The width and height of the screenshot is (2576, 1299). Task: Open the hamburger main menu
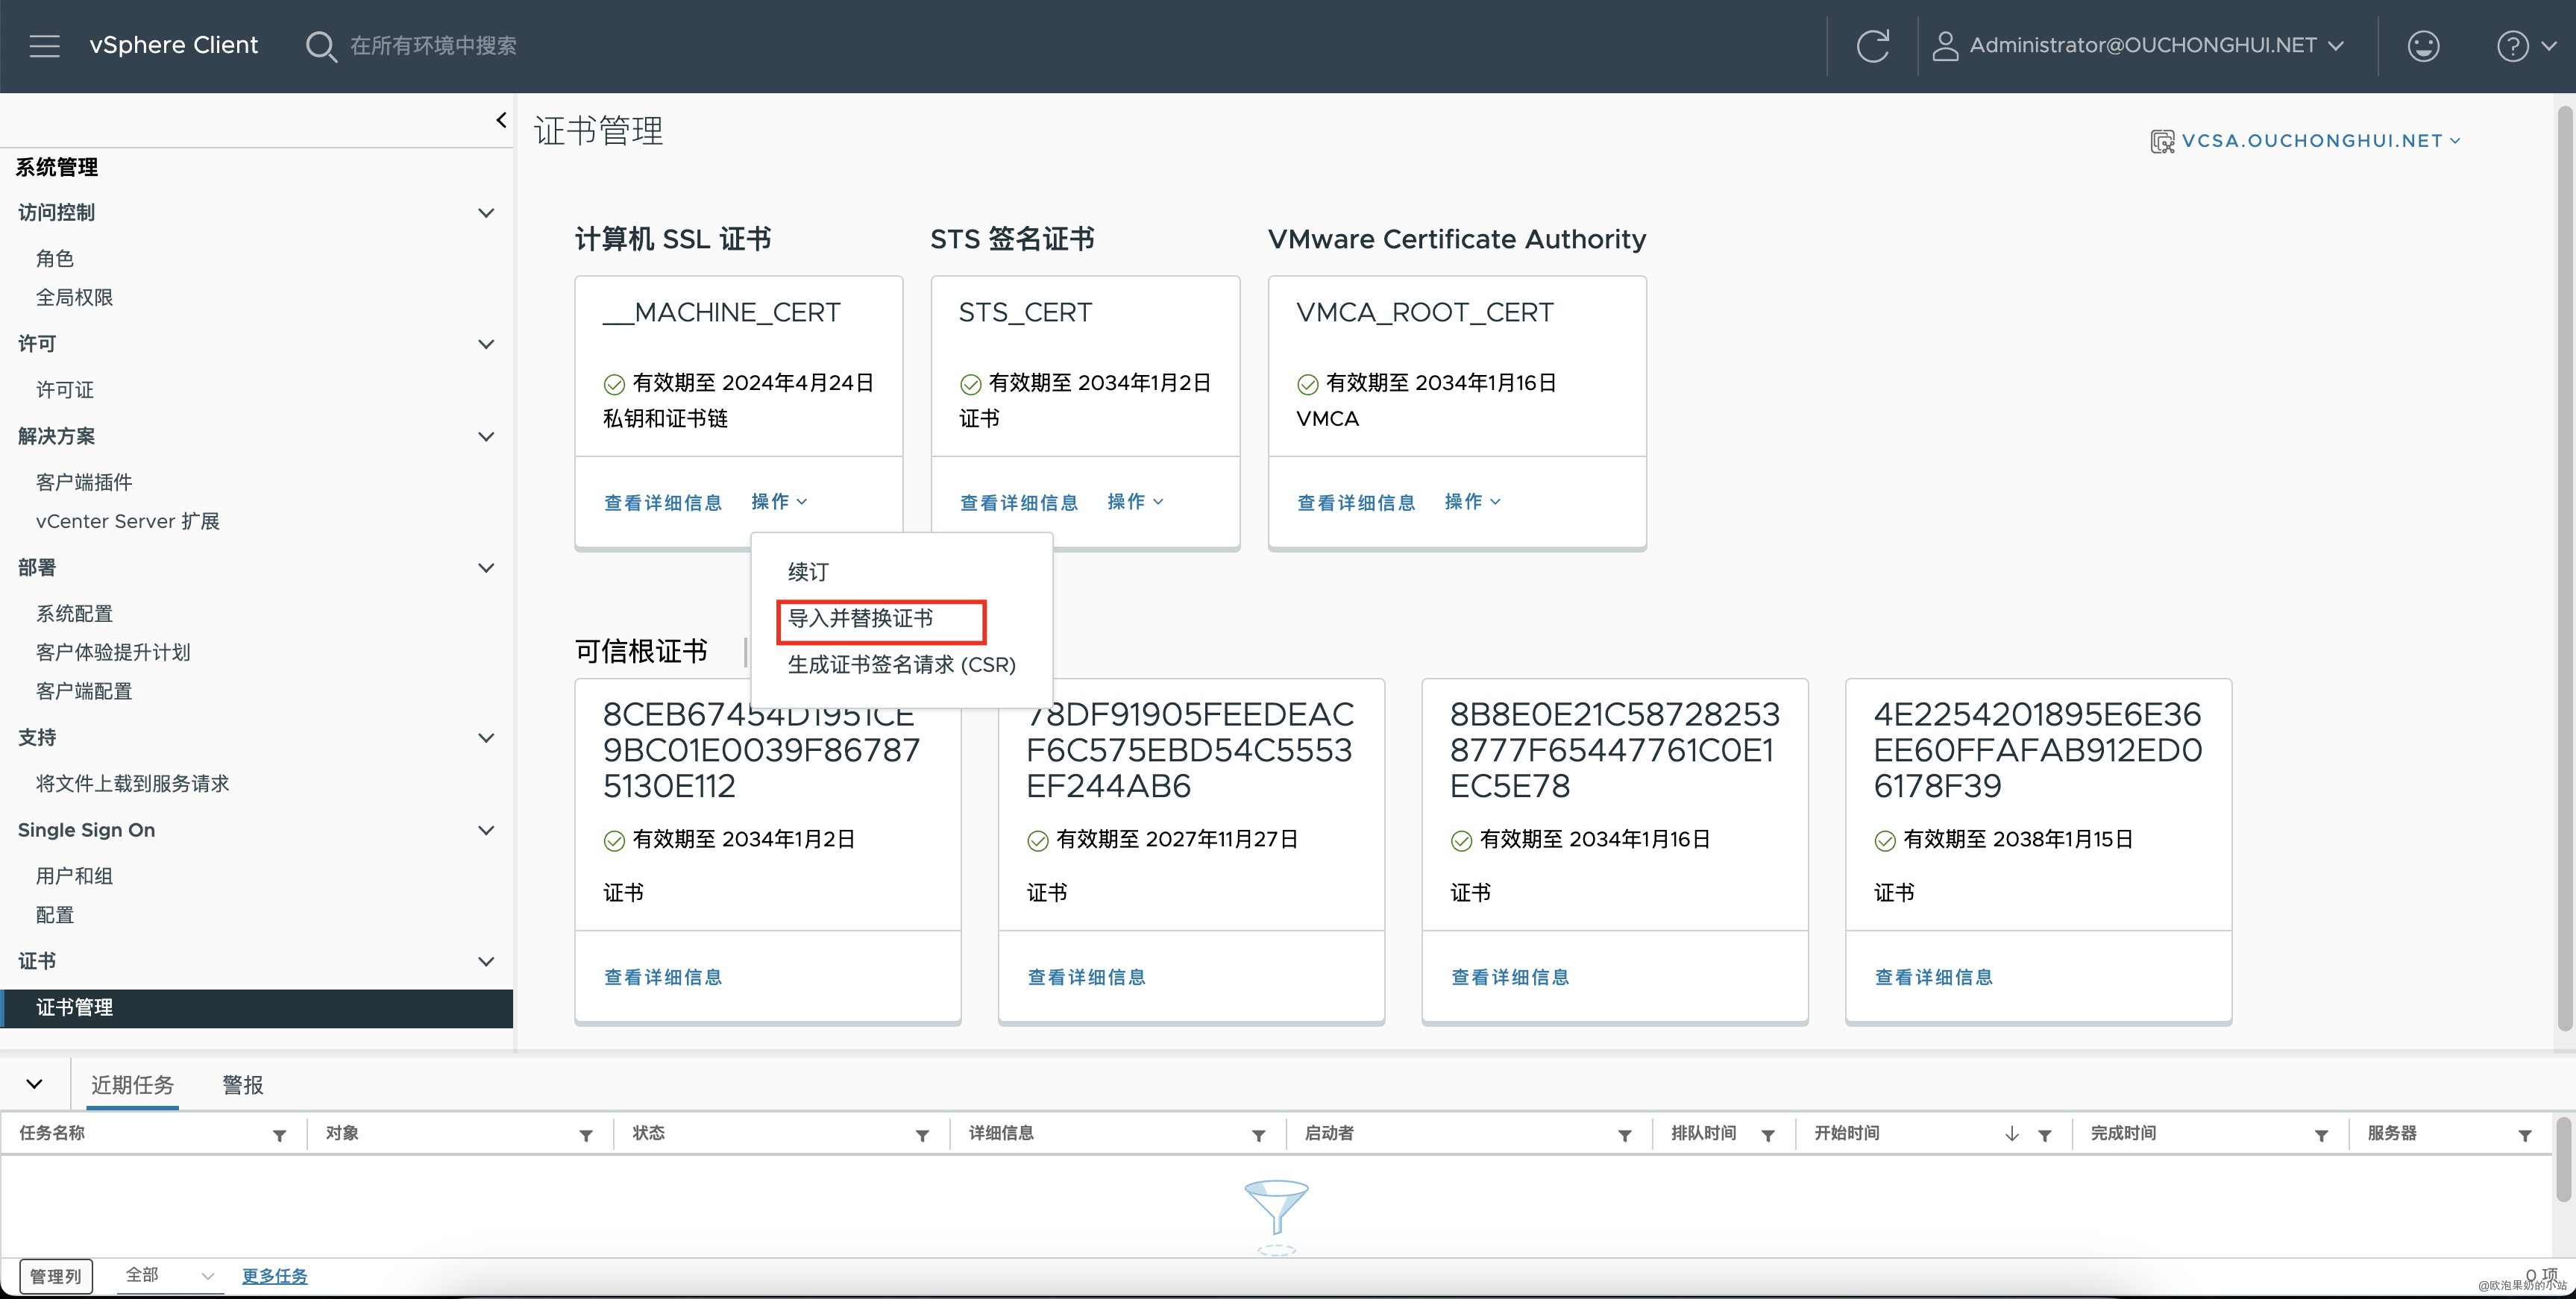44,45
